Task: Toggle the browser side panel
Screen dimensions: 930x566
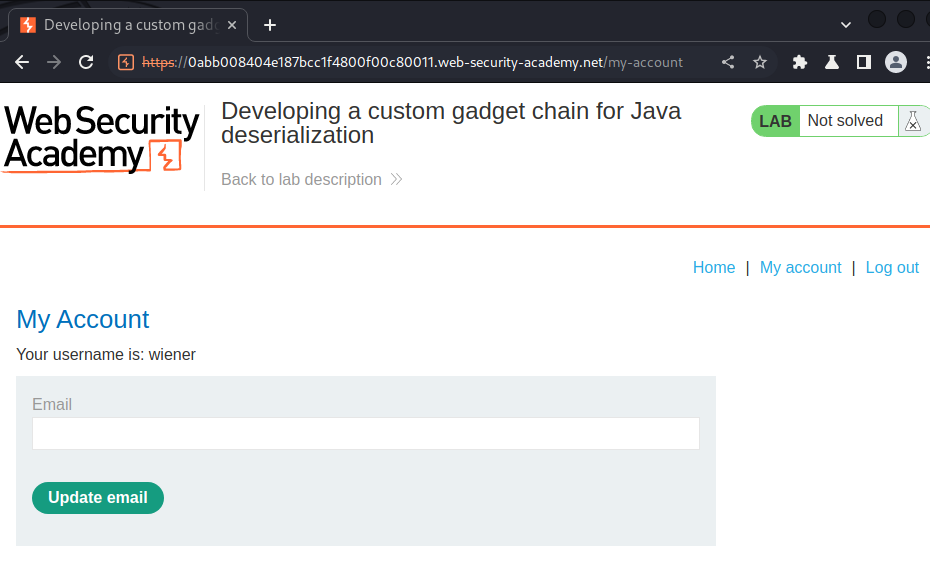Action: coord(864,62)
